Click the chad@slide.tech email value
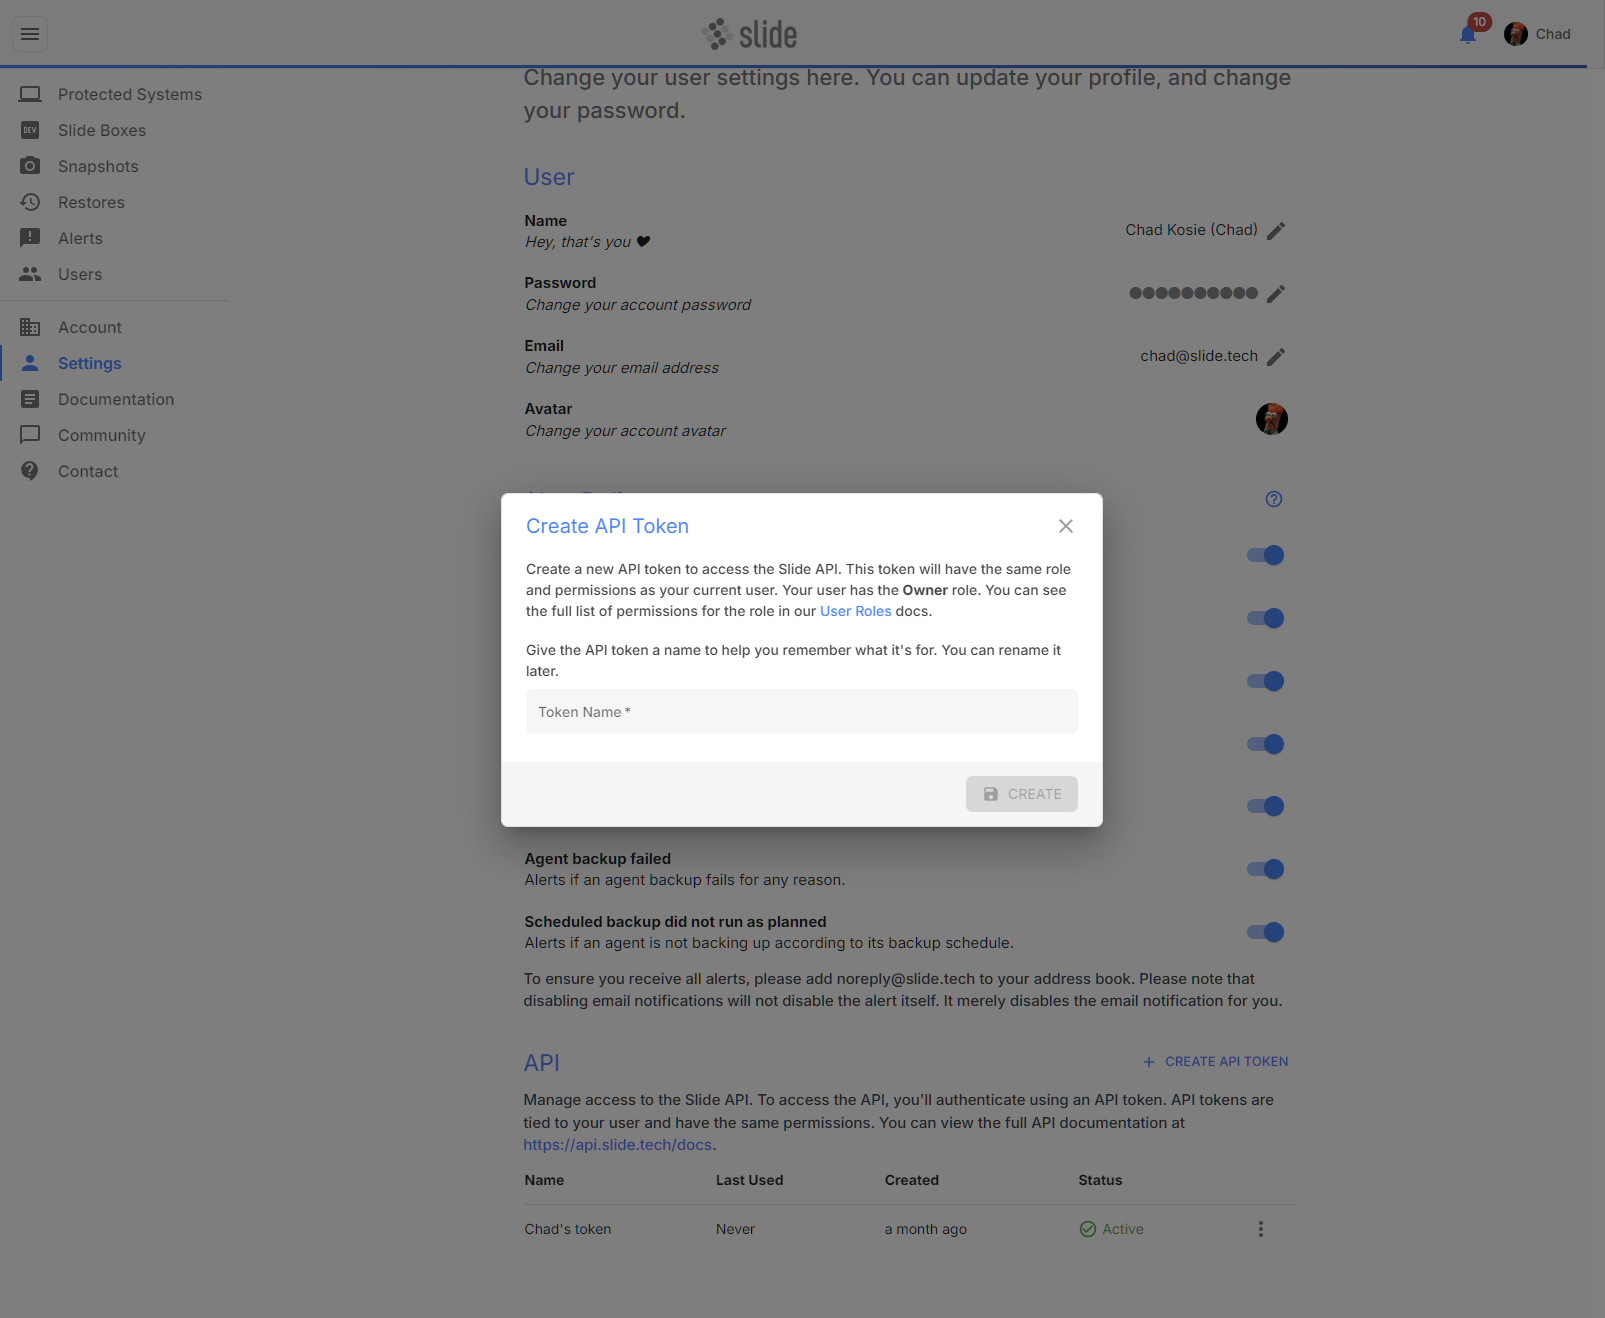This screenshot has height=1318, width=1605. click(x=1199, y=356)
